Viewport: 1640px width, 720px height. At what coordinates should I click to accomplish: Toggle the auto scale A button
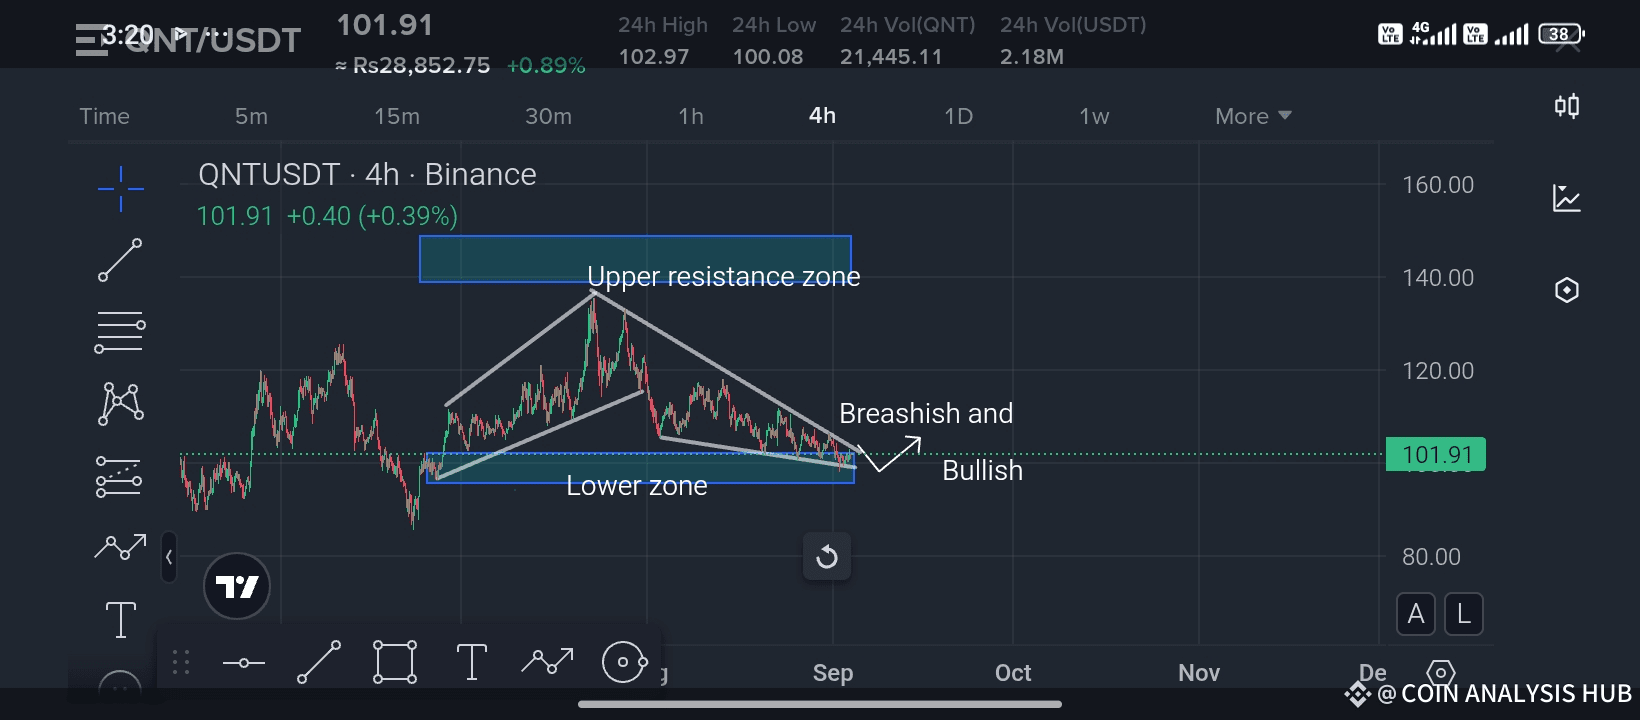1416,614
